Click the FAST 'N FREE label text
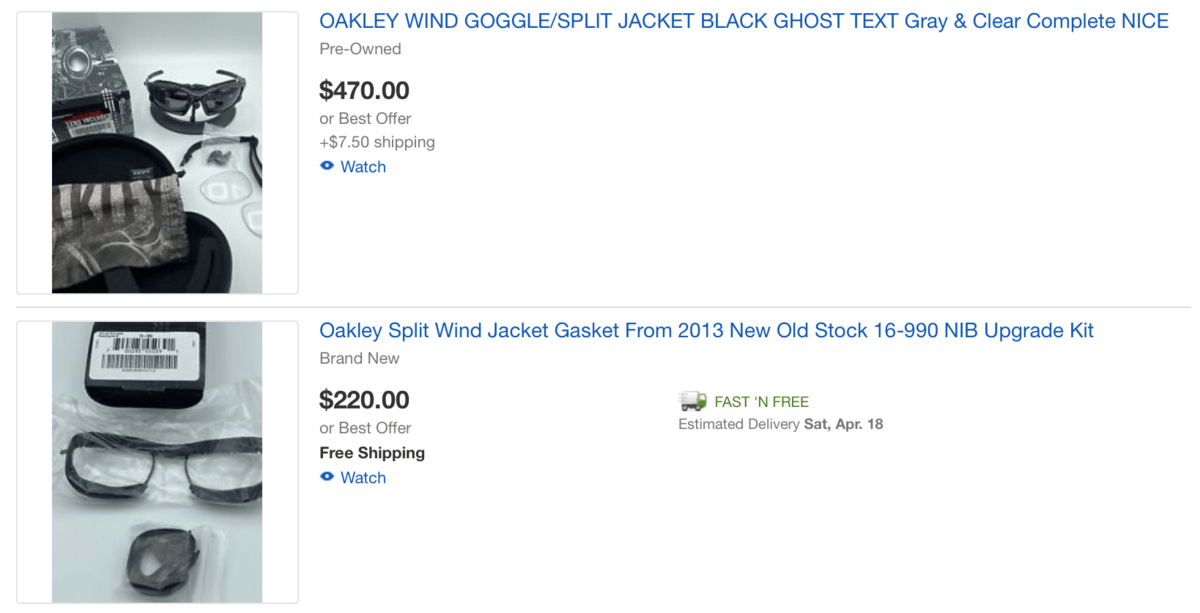This screenshot has width=1200, height=613. point(761,402)
